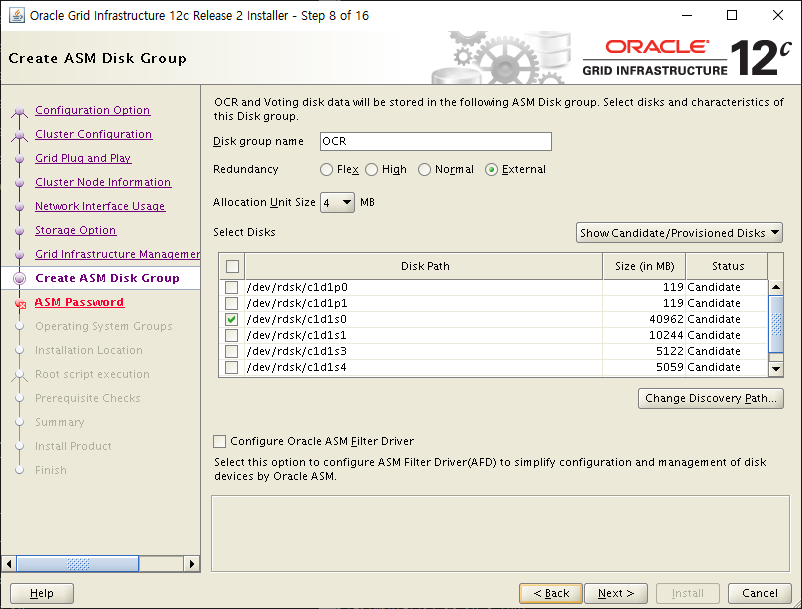Click the 10244 size cell

pyautogui.click(x=644, y=335)
